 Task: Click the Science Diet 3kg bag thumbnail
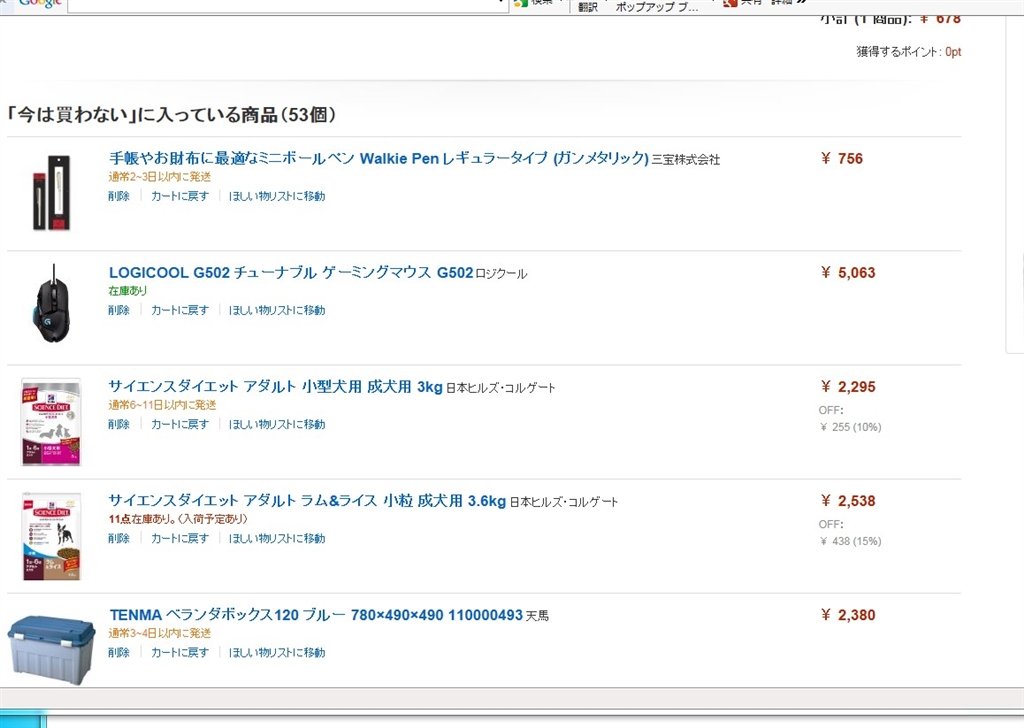[51, 421]
